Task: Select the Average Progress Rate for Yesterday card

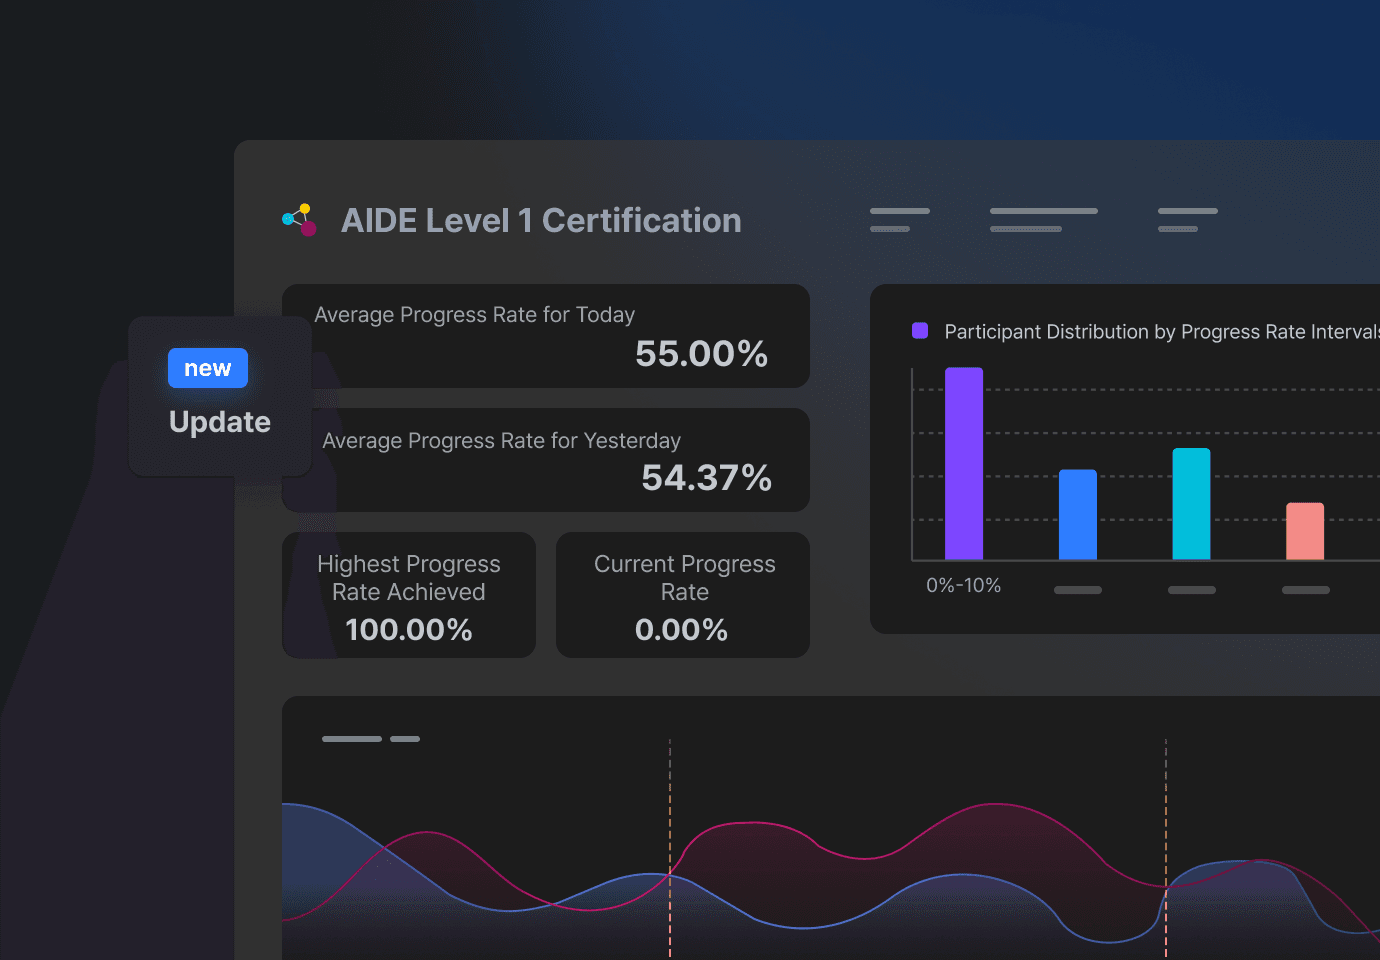Action: coord(546,460)
